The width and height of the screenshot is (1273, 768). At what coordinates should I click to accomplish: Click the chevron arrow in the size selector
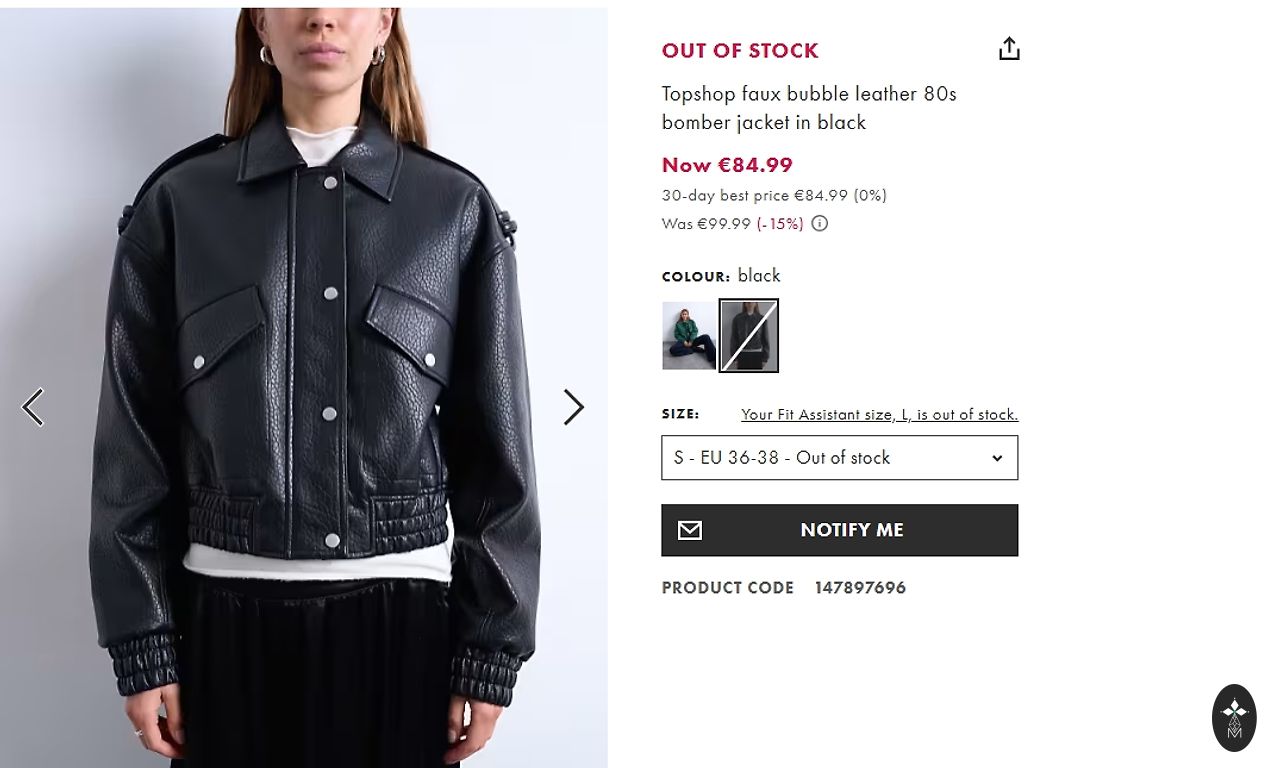click(x=997, y=458)
